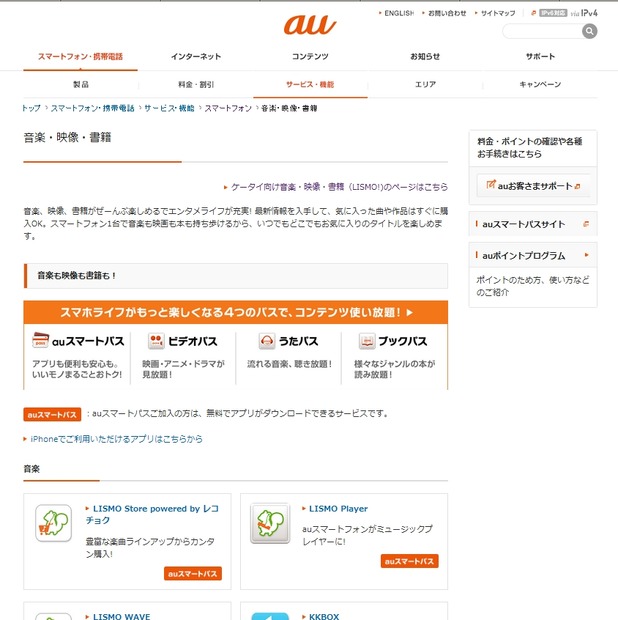Open the お問い合わせ link in the header
618x620 pixels.
tap(447, 13)
